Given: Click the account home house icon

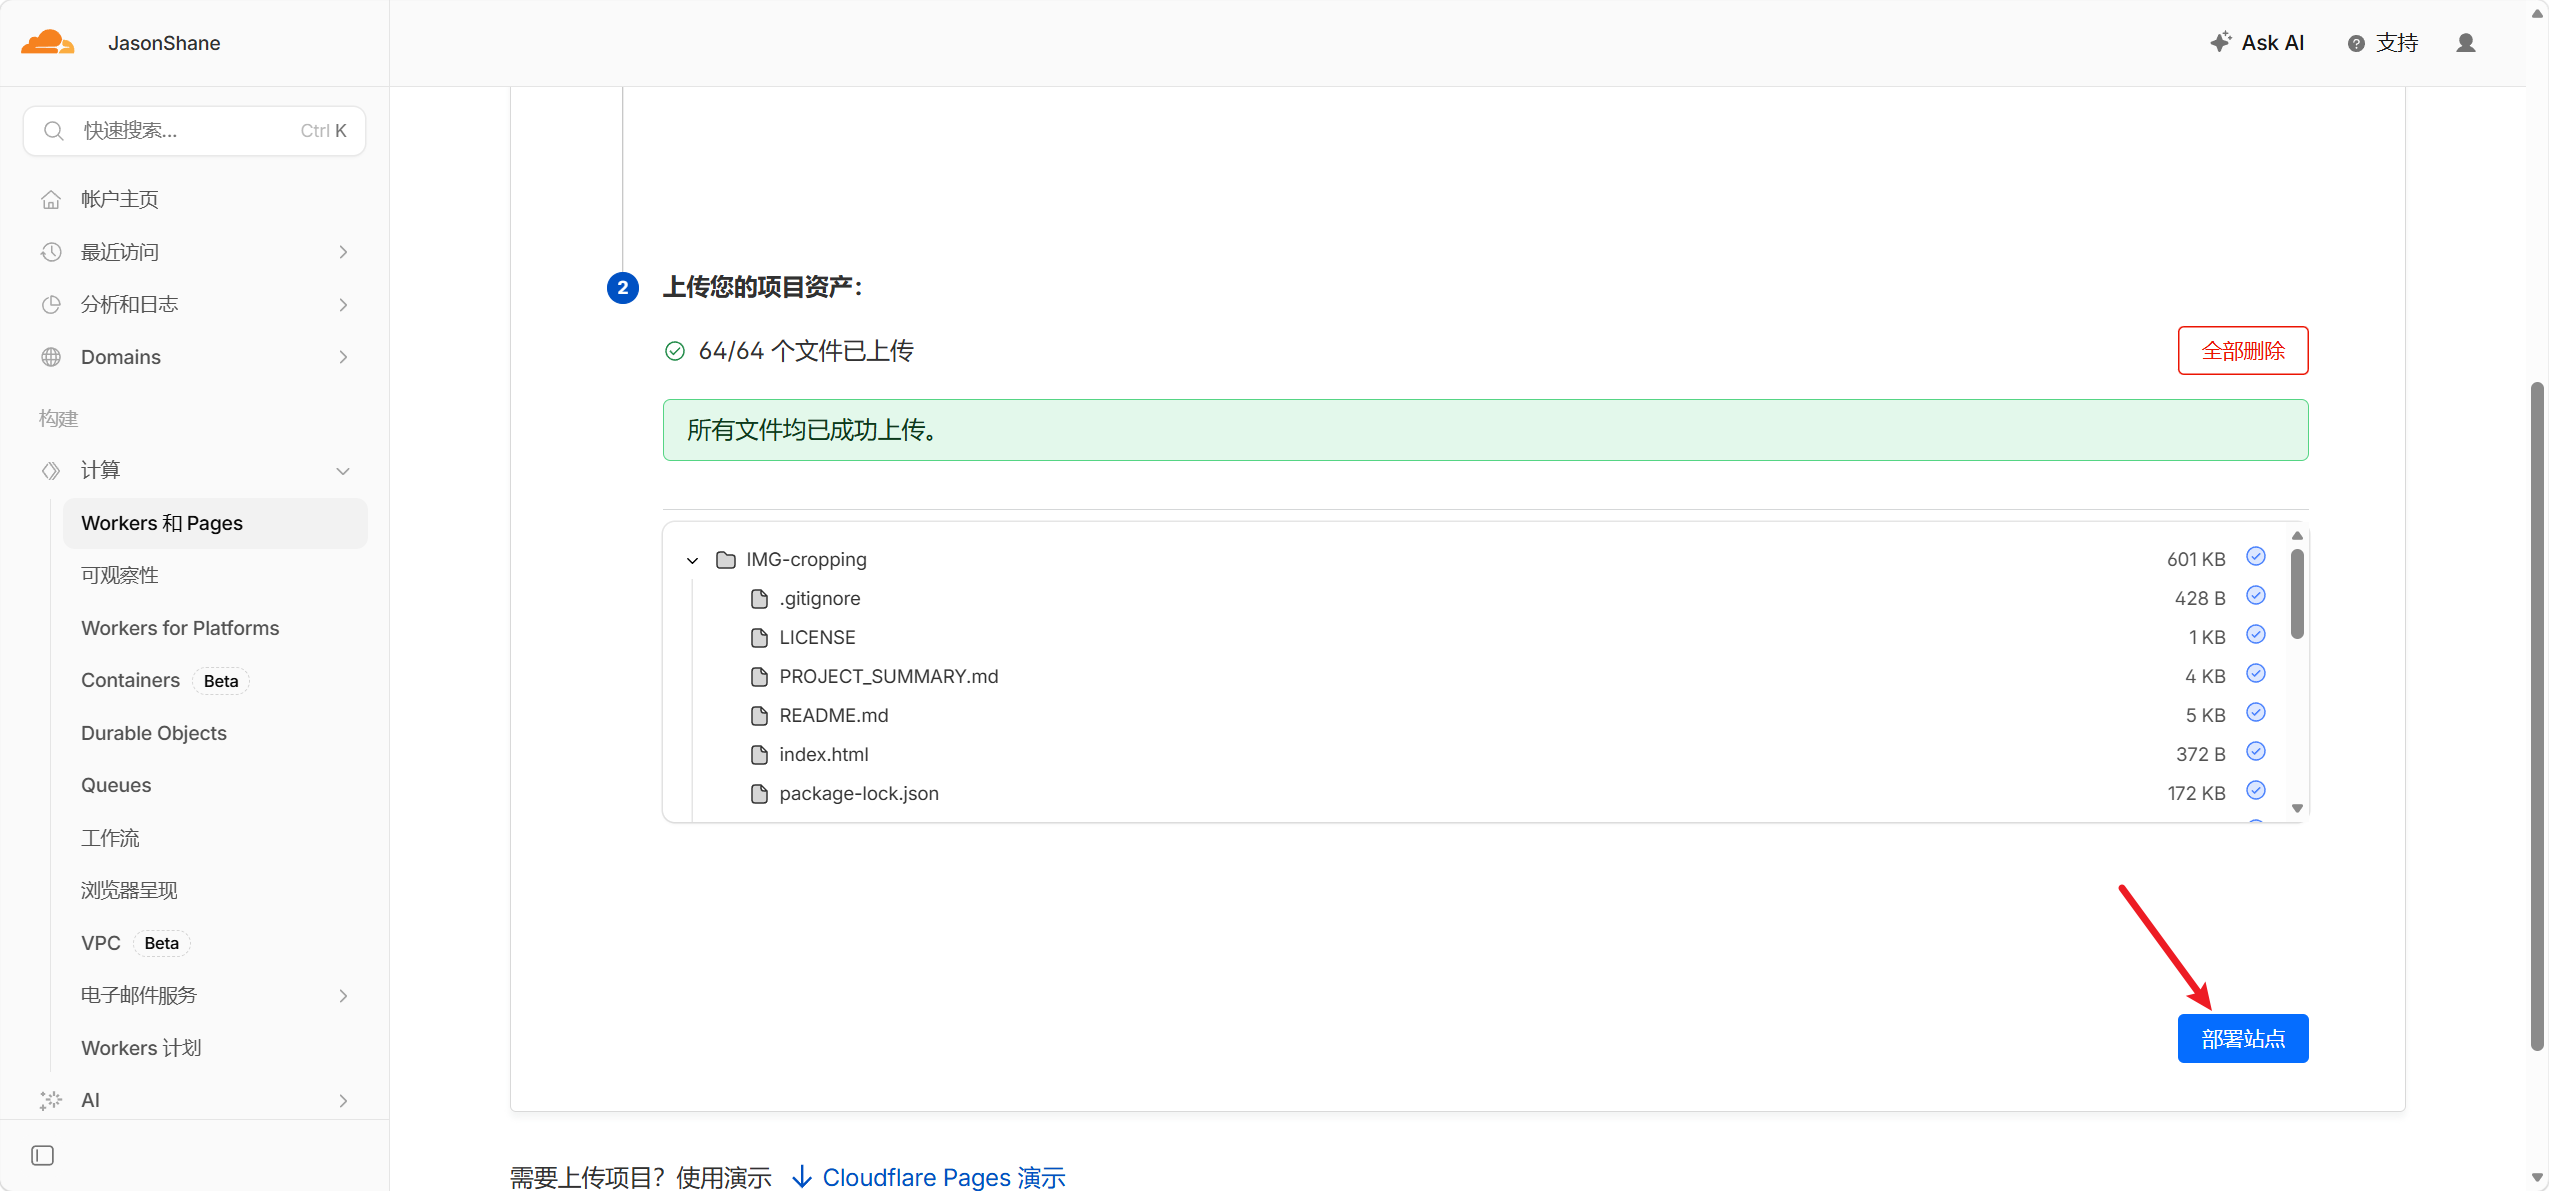Looking at the screenshot, I should point(51,200).
